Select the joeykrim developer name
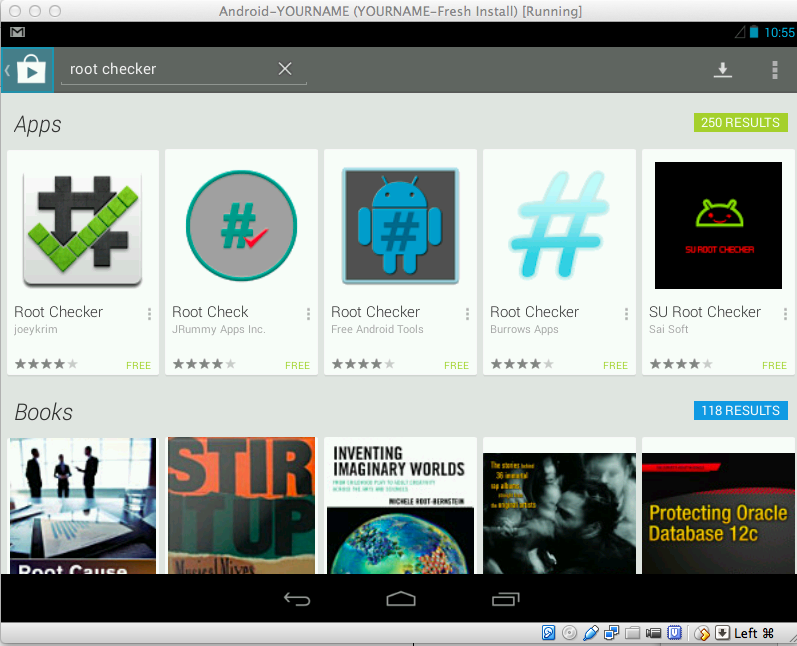Viewport: 797px width, 646px height. pos(36,329)
